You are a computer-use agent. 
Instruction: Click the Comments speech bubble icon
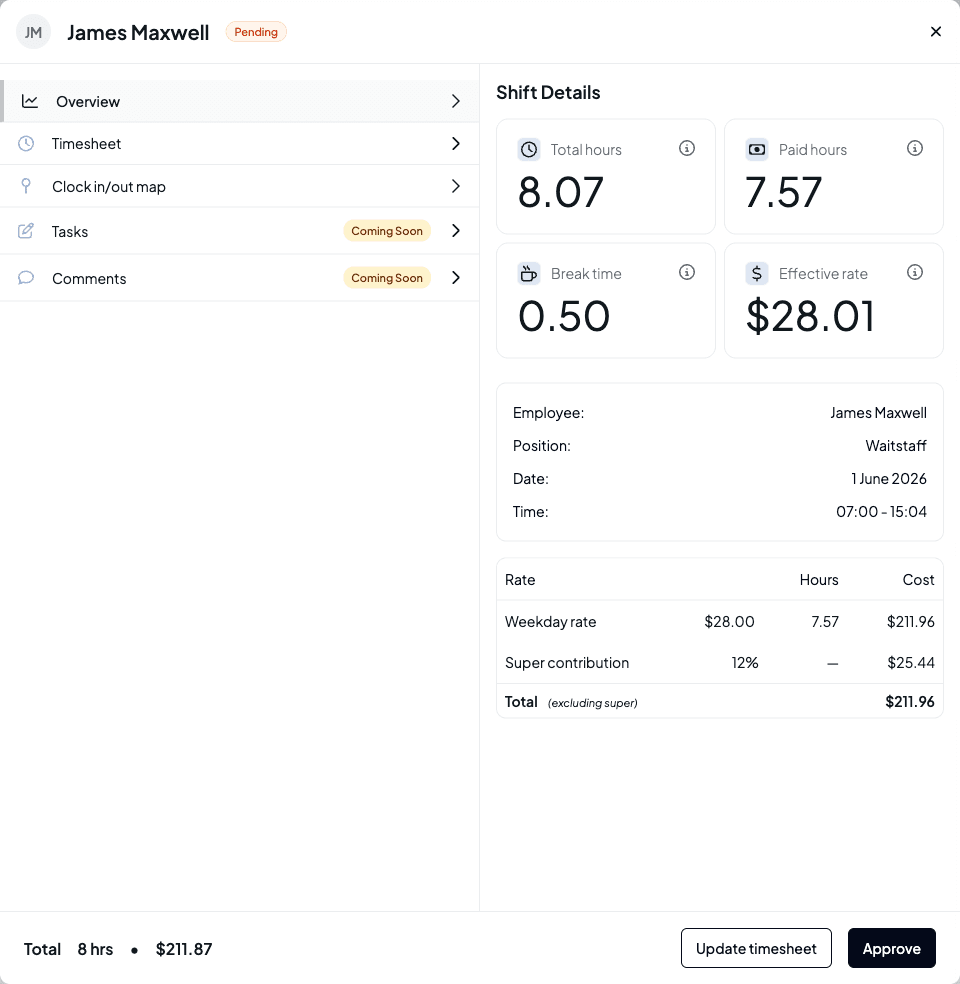click(x=26, y=278)
